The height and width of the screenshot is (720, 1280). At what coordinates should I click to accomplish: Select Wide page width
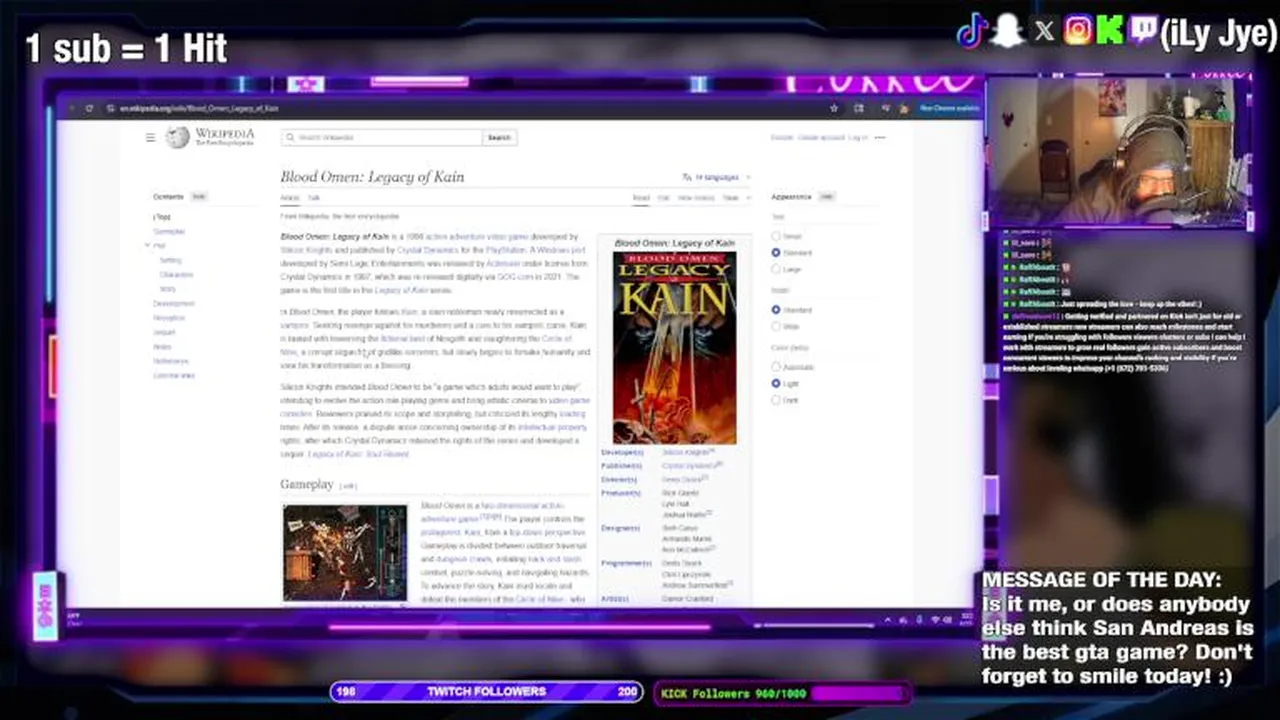coord(776,326)
